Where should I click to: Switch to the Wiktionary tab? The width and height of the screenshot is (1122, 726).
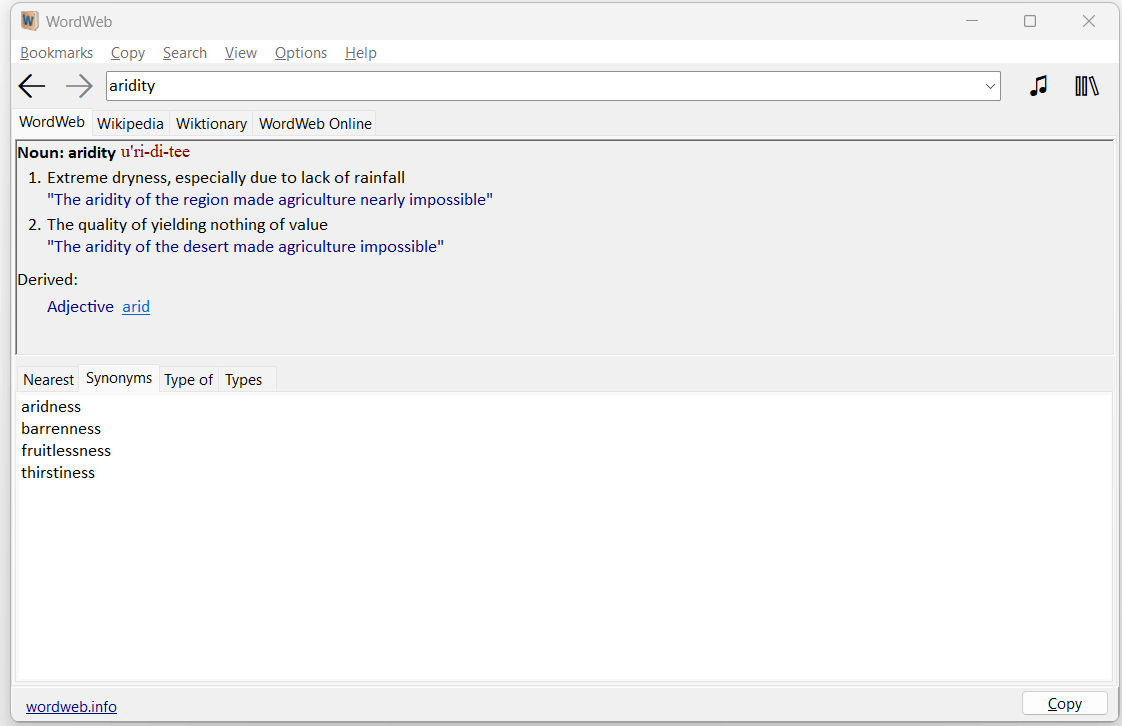click(211, 124)
